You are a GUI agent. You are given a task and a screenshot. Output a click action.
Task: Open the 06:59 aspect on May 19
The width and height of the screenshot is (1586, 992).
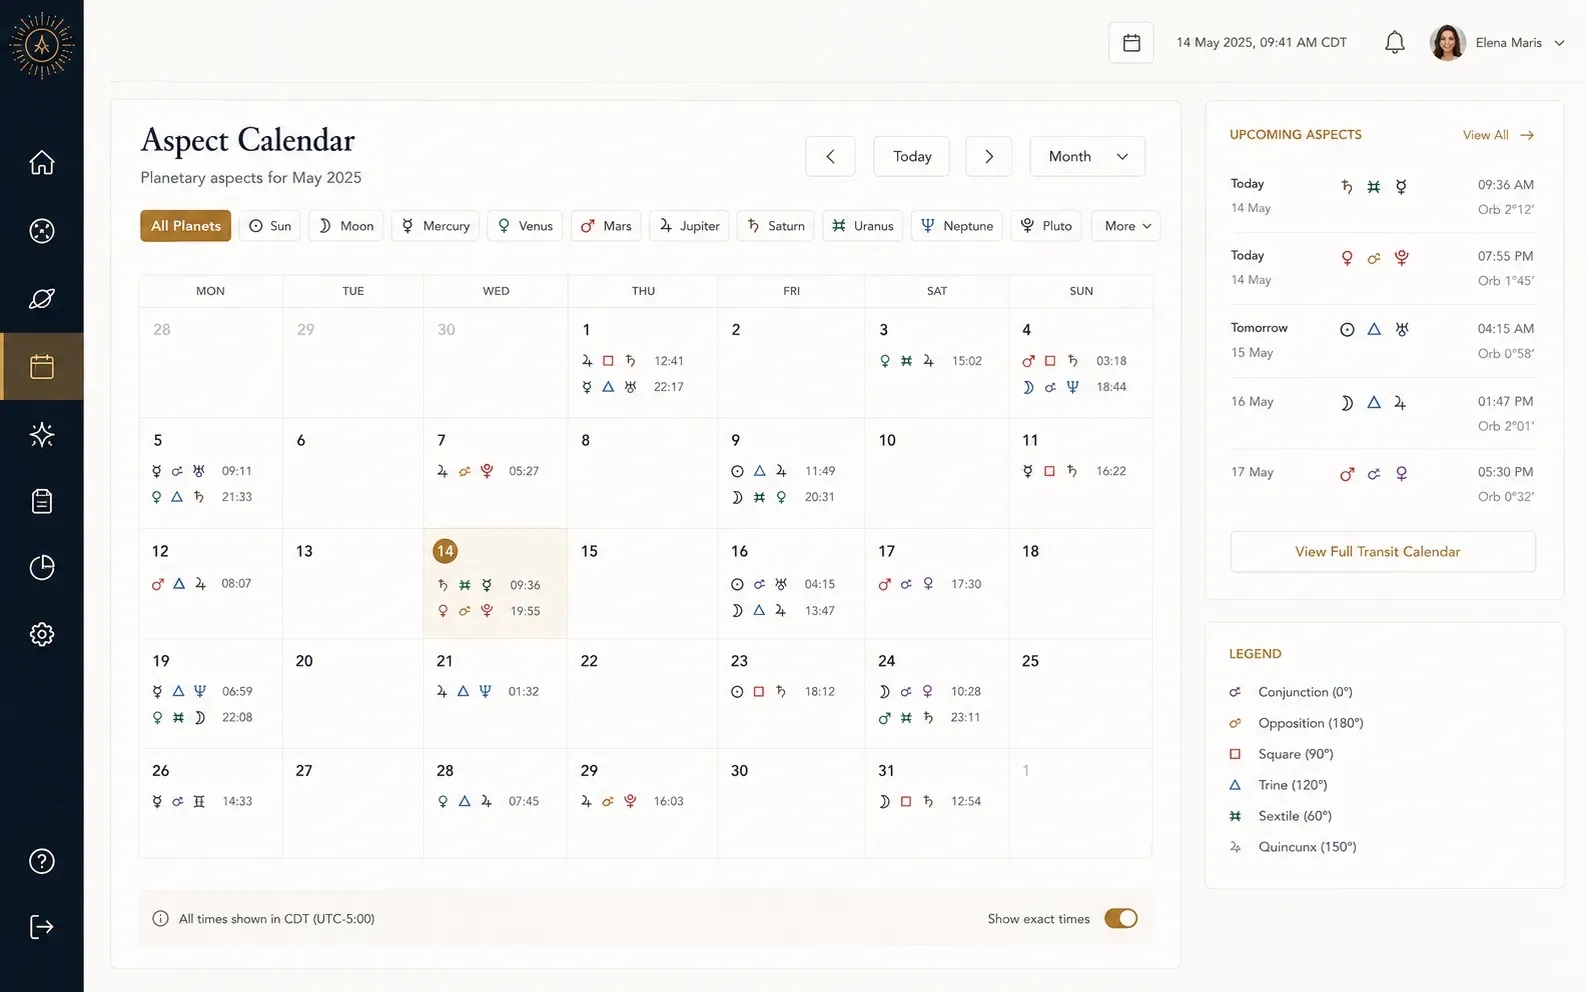pyautogui.click(x=201, y=691)
